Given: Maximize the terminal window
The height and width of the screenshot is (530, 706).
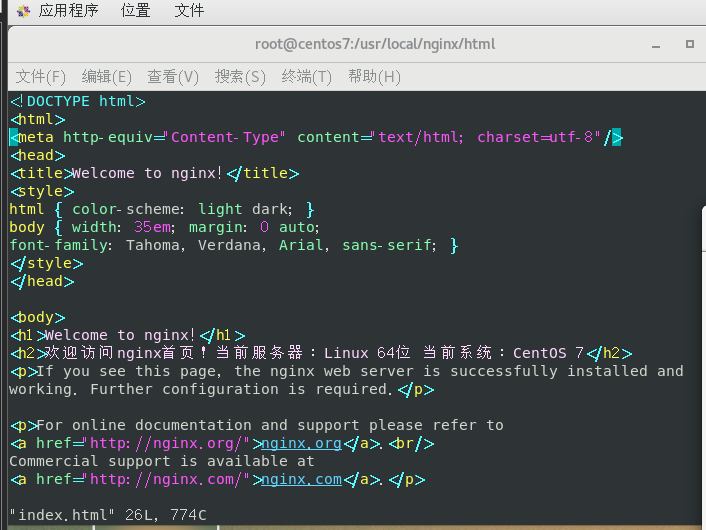Looking at the screenshot, I should 689,44.
